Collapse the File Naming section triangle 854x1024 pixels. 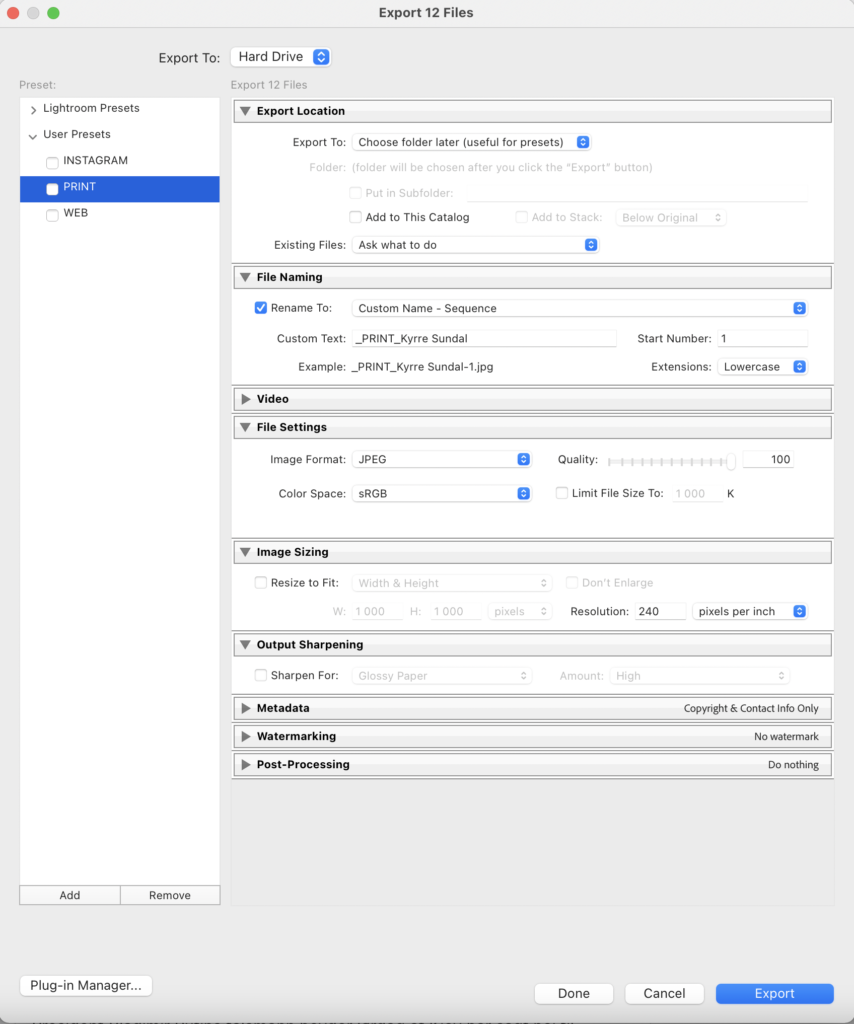coord(245,277)
